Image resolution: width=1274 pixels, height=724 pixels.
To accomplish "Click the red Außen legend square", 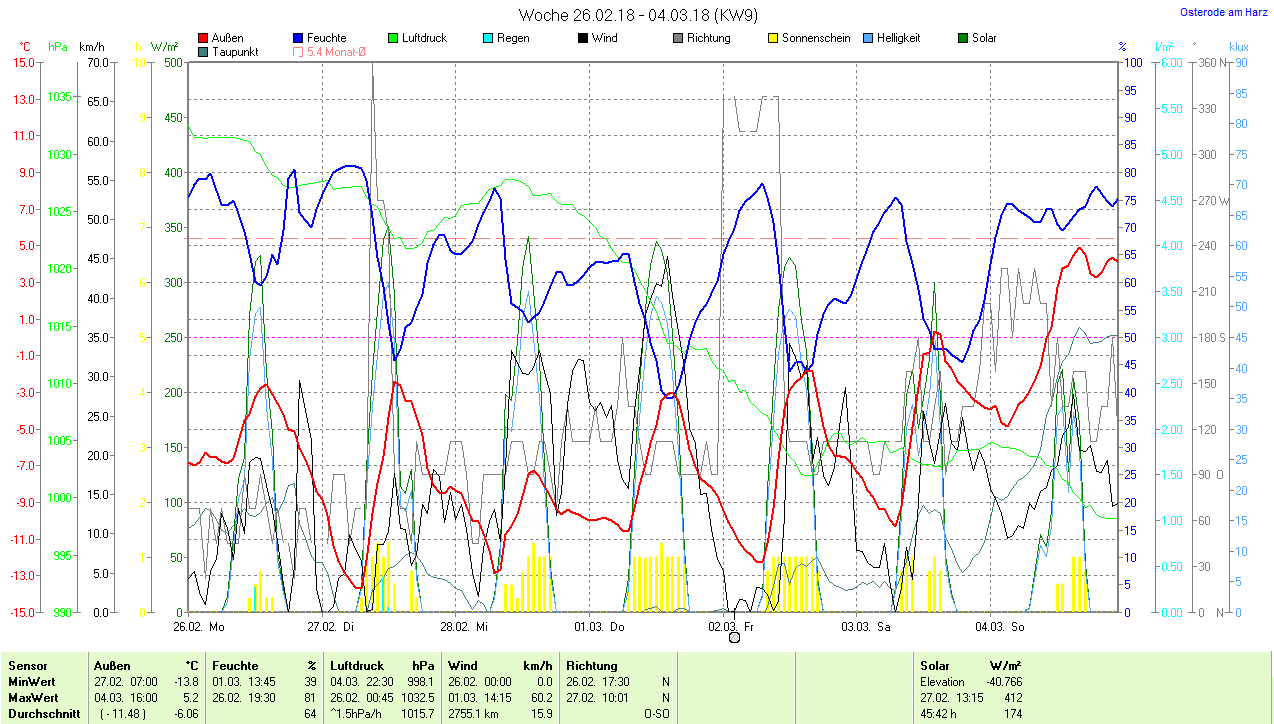I will [204, 38].
